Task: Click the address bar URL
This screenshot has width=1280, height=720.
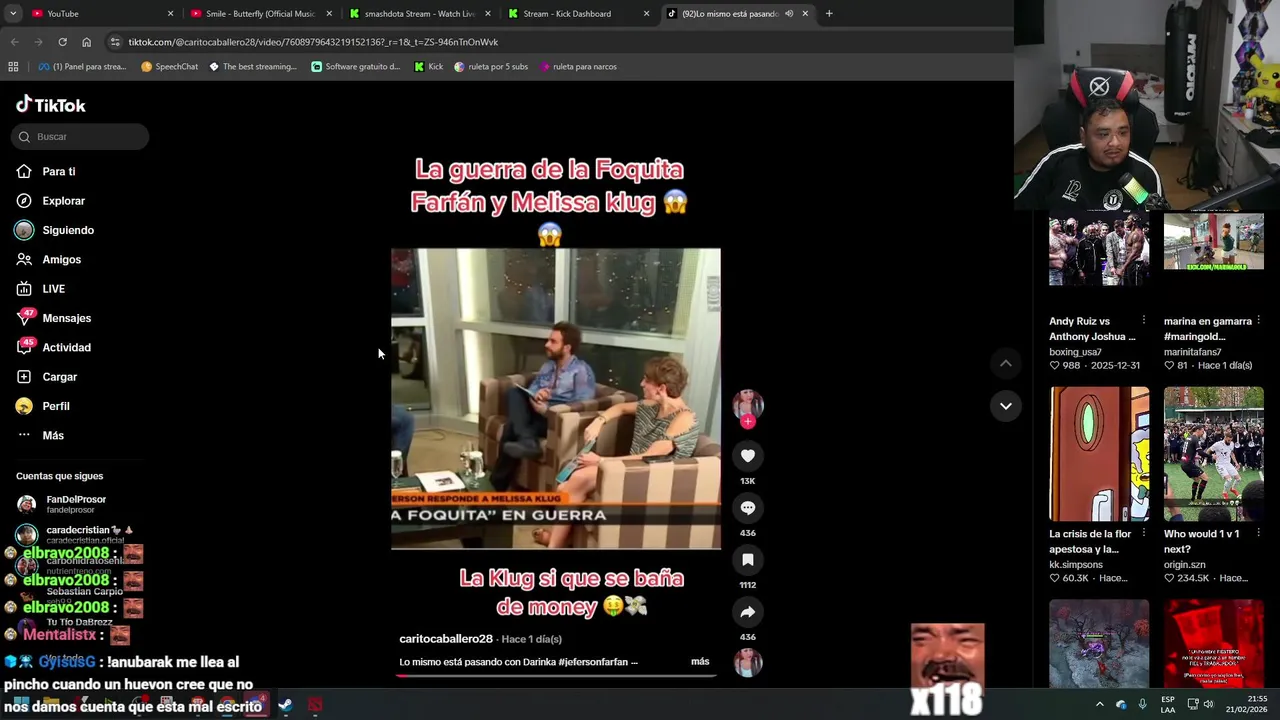Action: coord(313,42)
